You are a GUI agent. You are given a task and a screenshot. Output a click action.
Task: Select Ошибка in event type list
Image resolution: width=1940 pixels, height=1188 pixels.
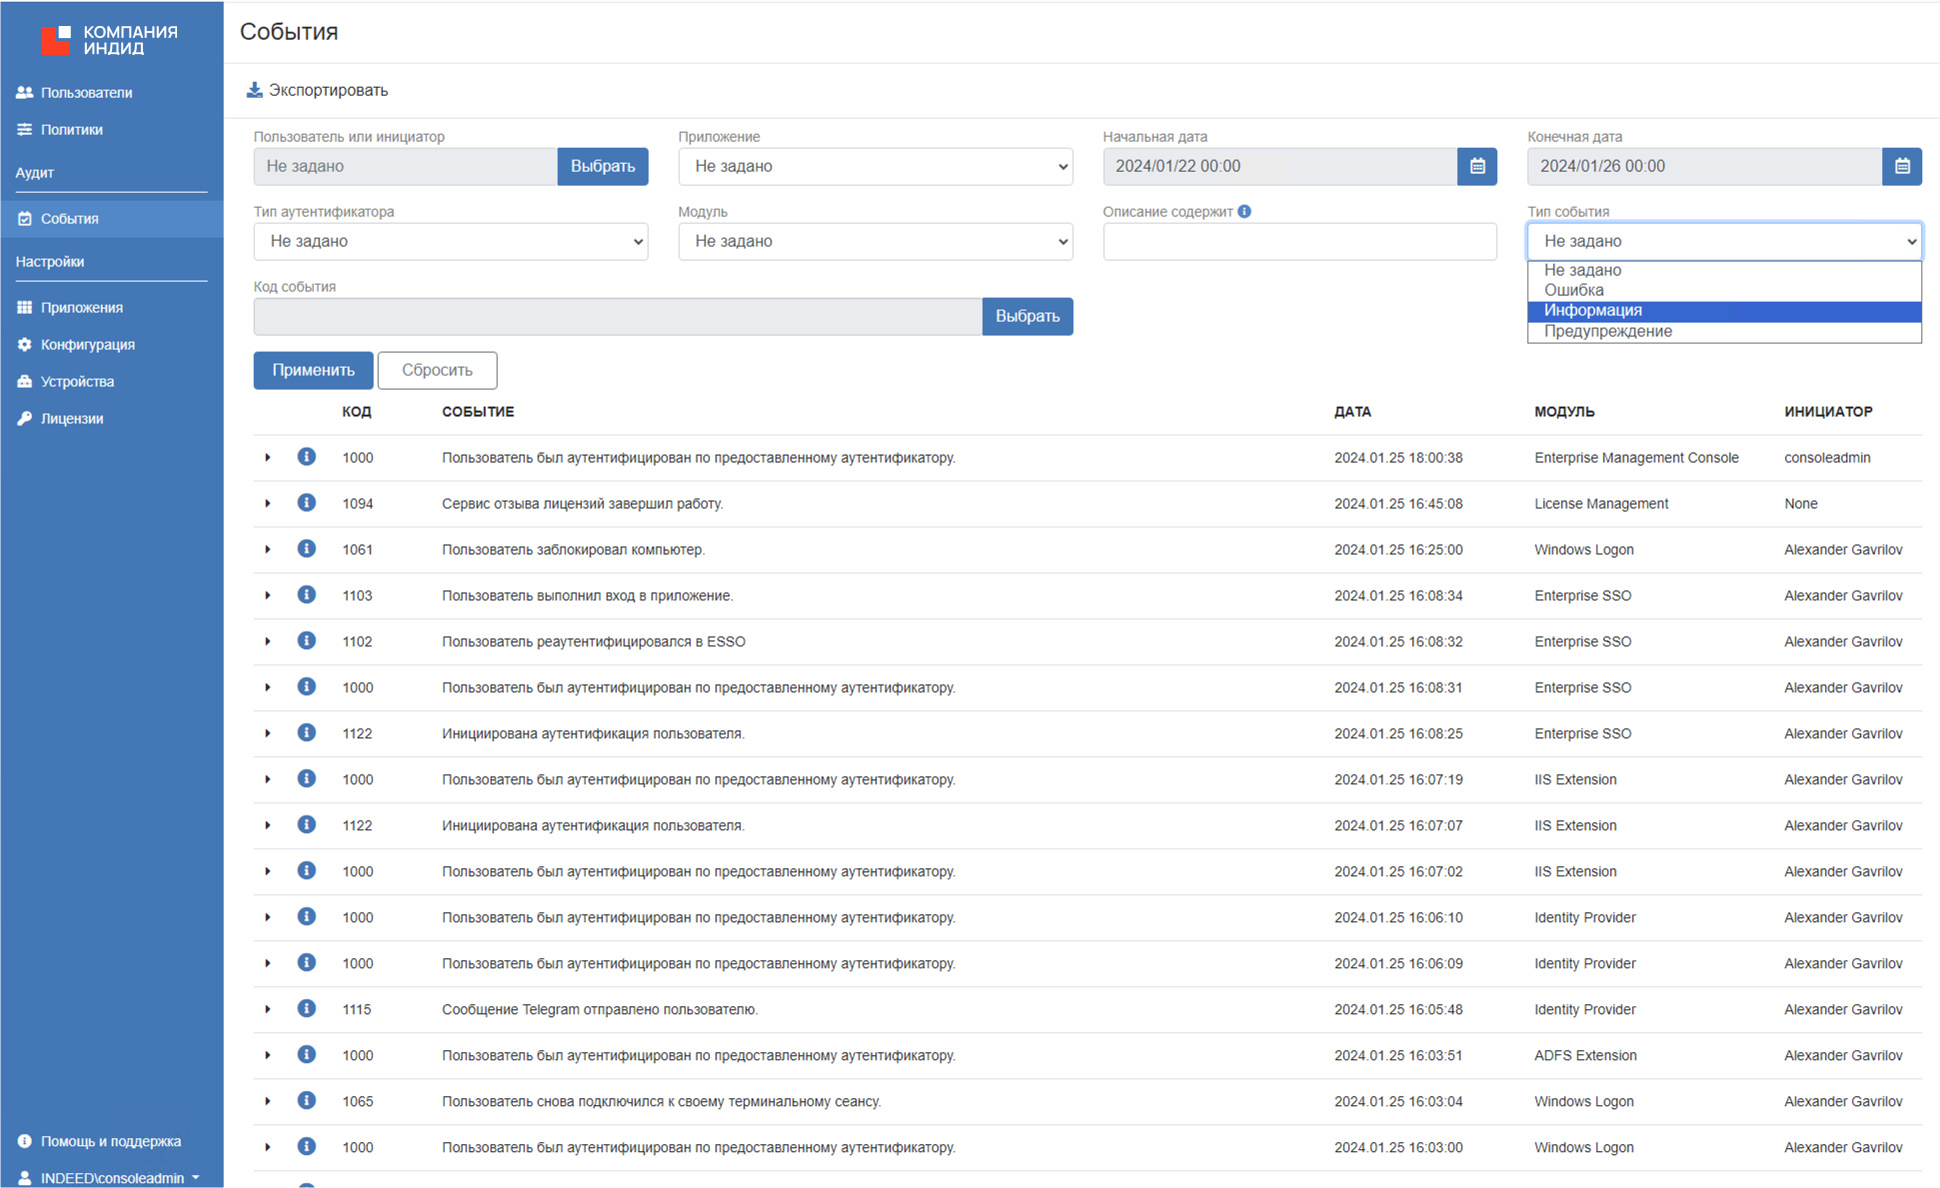pyautogui.click(x=1574, y=290)
